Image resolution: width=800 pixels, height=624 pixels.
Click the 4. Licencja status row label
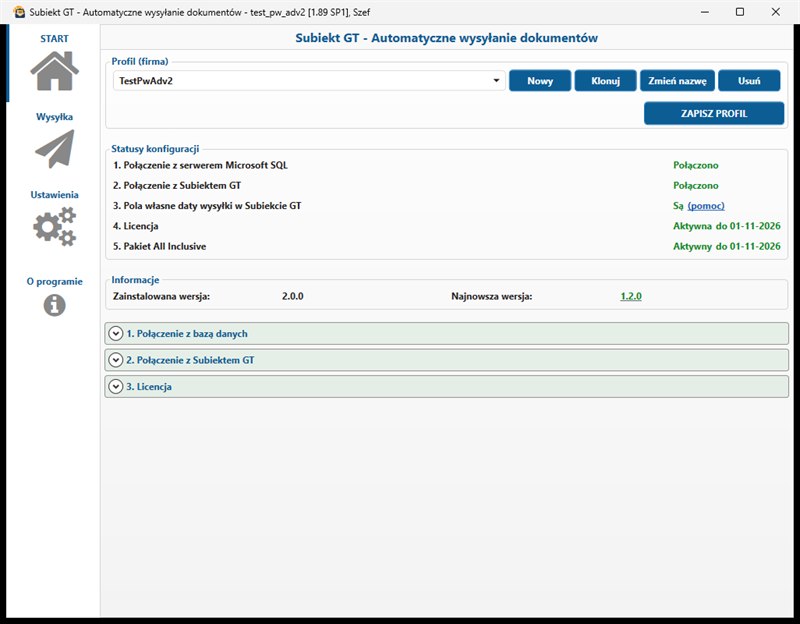(136, 226)
